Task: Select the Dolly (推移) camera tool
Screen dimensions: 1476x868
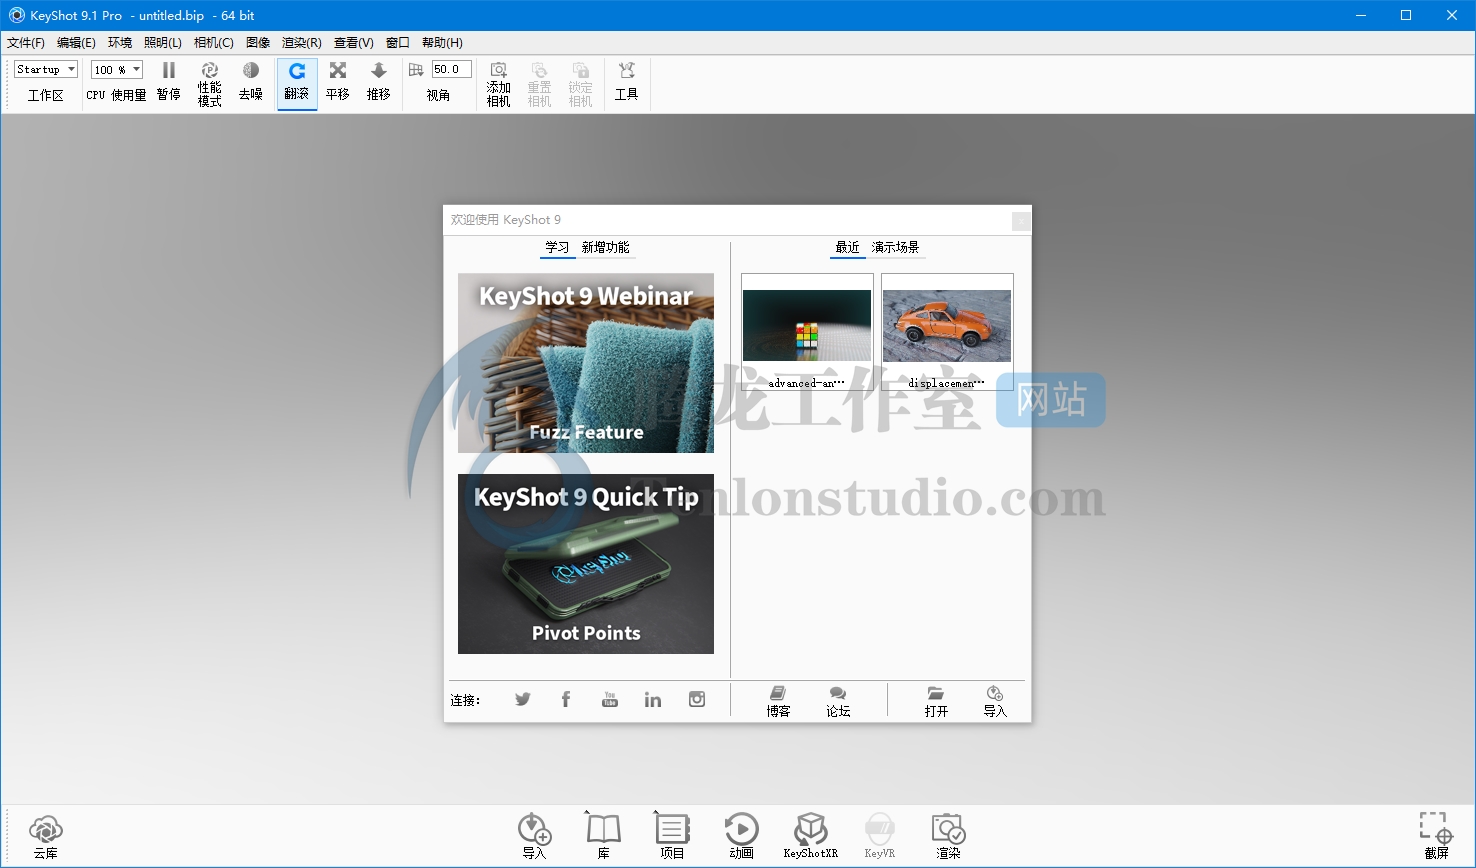Action: coord(379,82)
